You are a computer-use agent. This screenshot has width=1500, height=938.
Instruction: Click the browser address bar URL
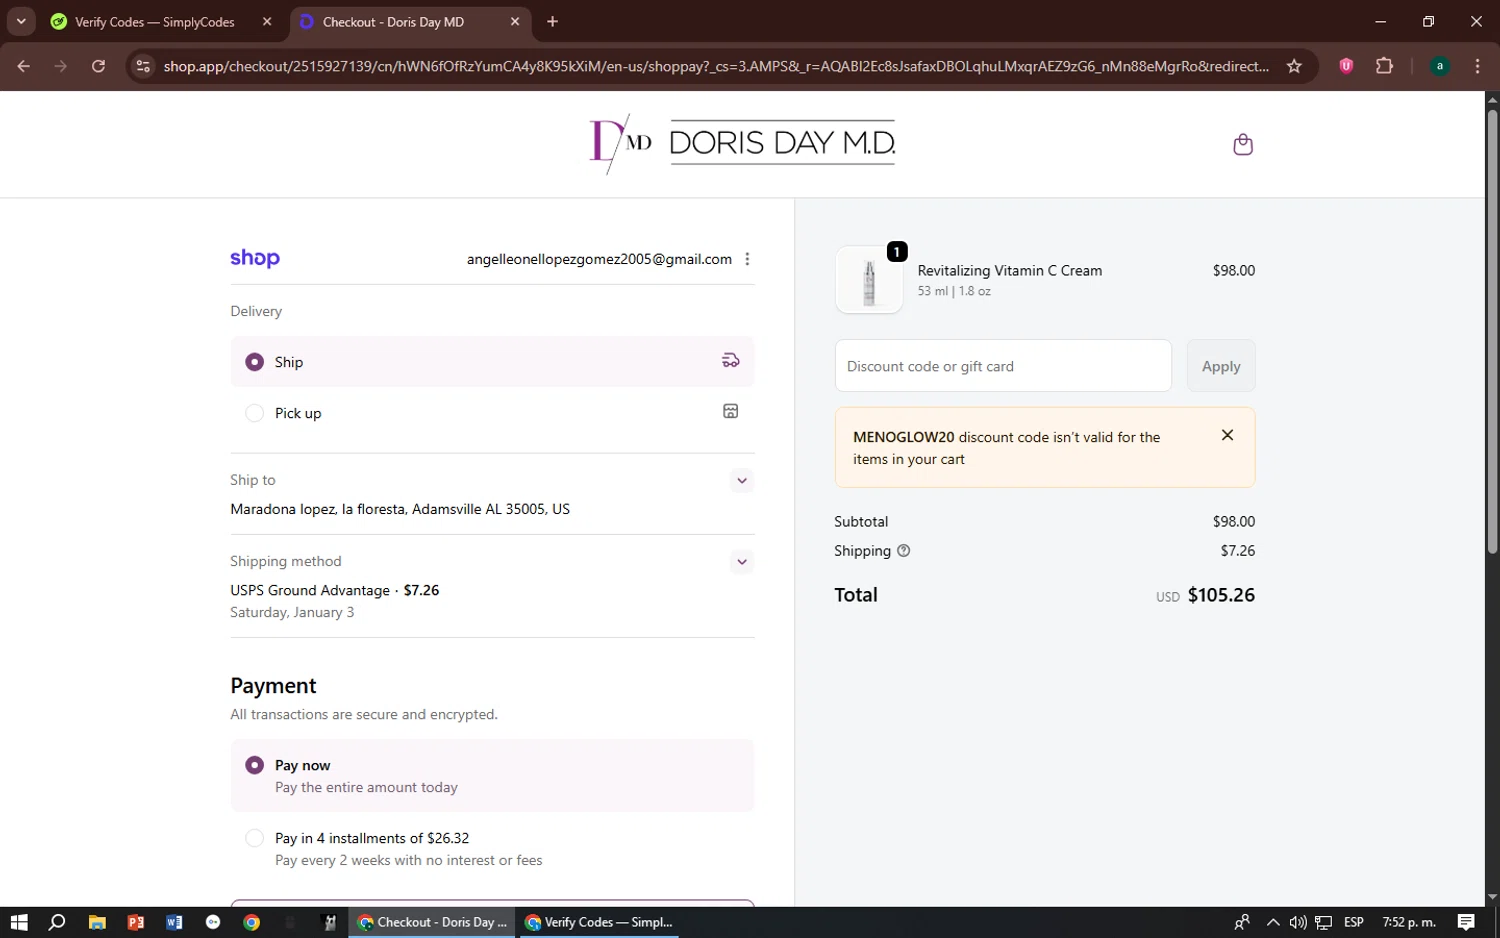pyautogui.click(x=716, y=66)
